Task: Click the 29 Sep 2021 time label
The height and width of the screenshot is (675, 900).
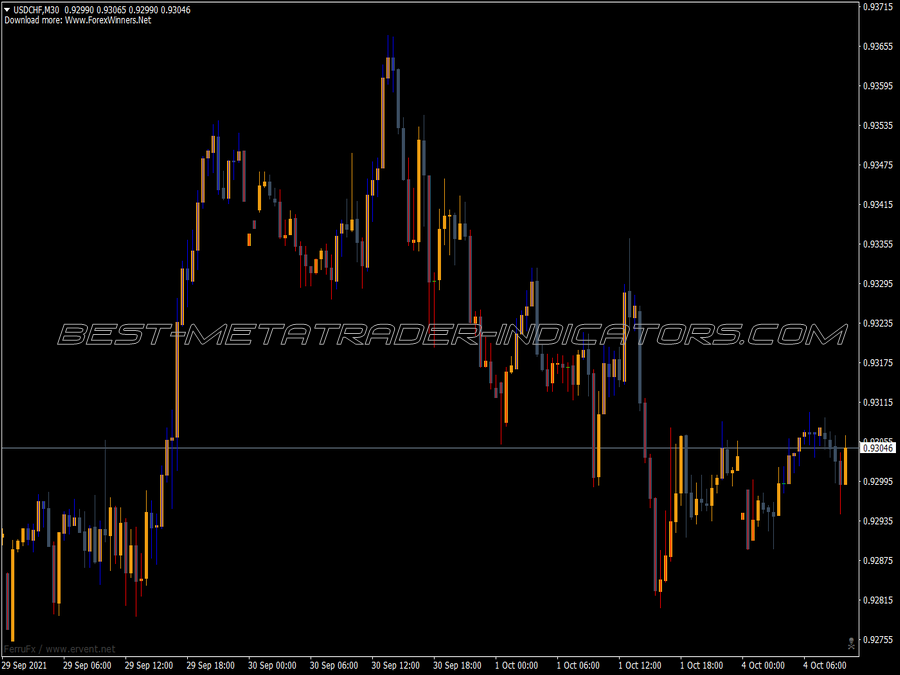Action: (24, 666)
